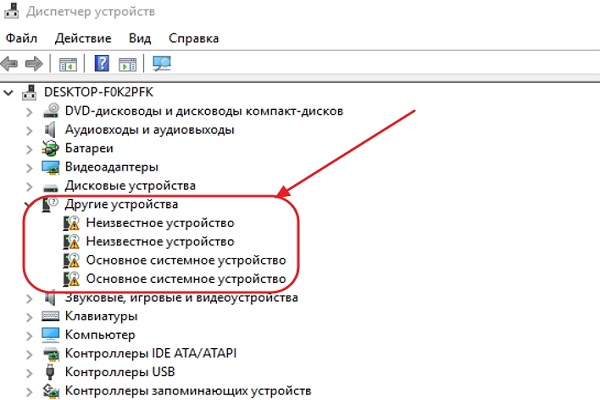Image resolution: width=600 pixels, height=400 pixels.
Task: Click the first Неизвестное устройство warning icon
Action: click(x=71, y=223)
